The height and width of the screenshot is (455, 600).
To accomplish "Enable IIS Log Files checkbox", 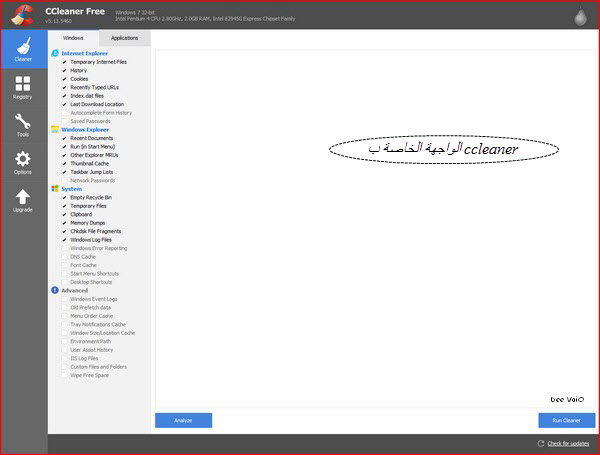I will coord(64,358).
